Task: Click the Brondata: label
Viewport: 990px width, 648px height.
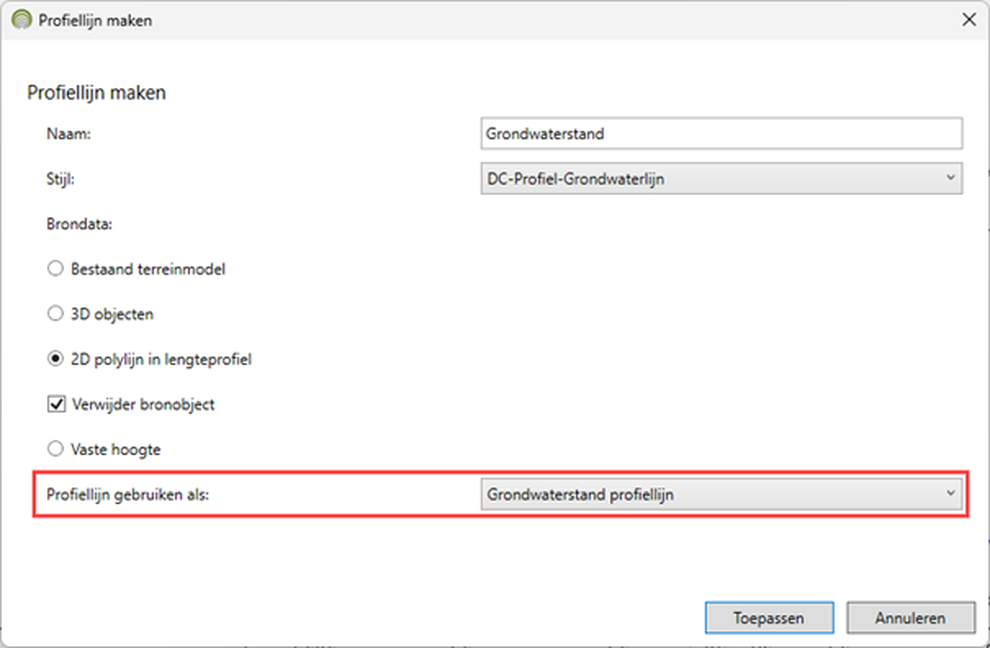Action: 80,224
